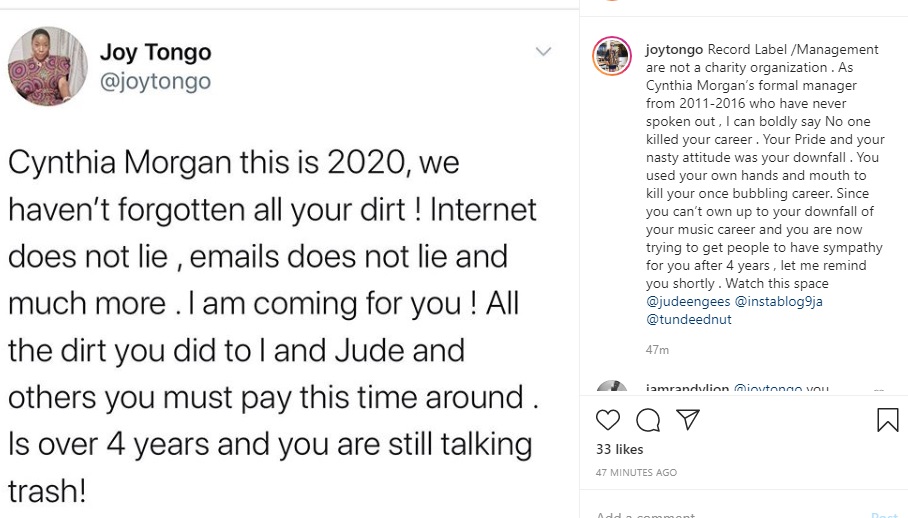Open the joytongo username in the caption
Image resolution: width=908 pixels, height=518 pixels.
pyautogui.click(x=675, y=50)
